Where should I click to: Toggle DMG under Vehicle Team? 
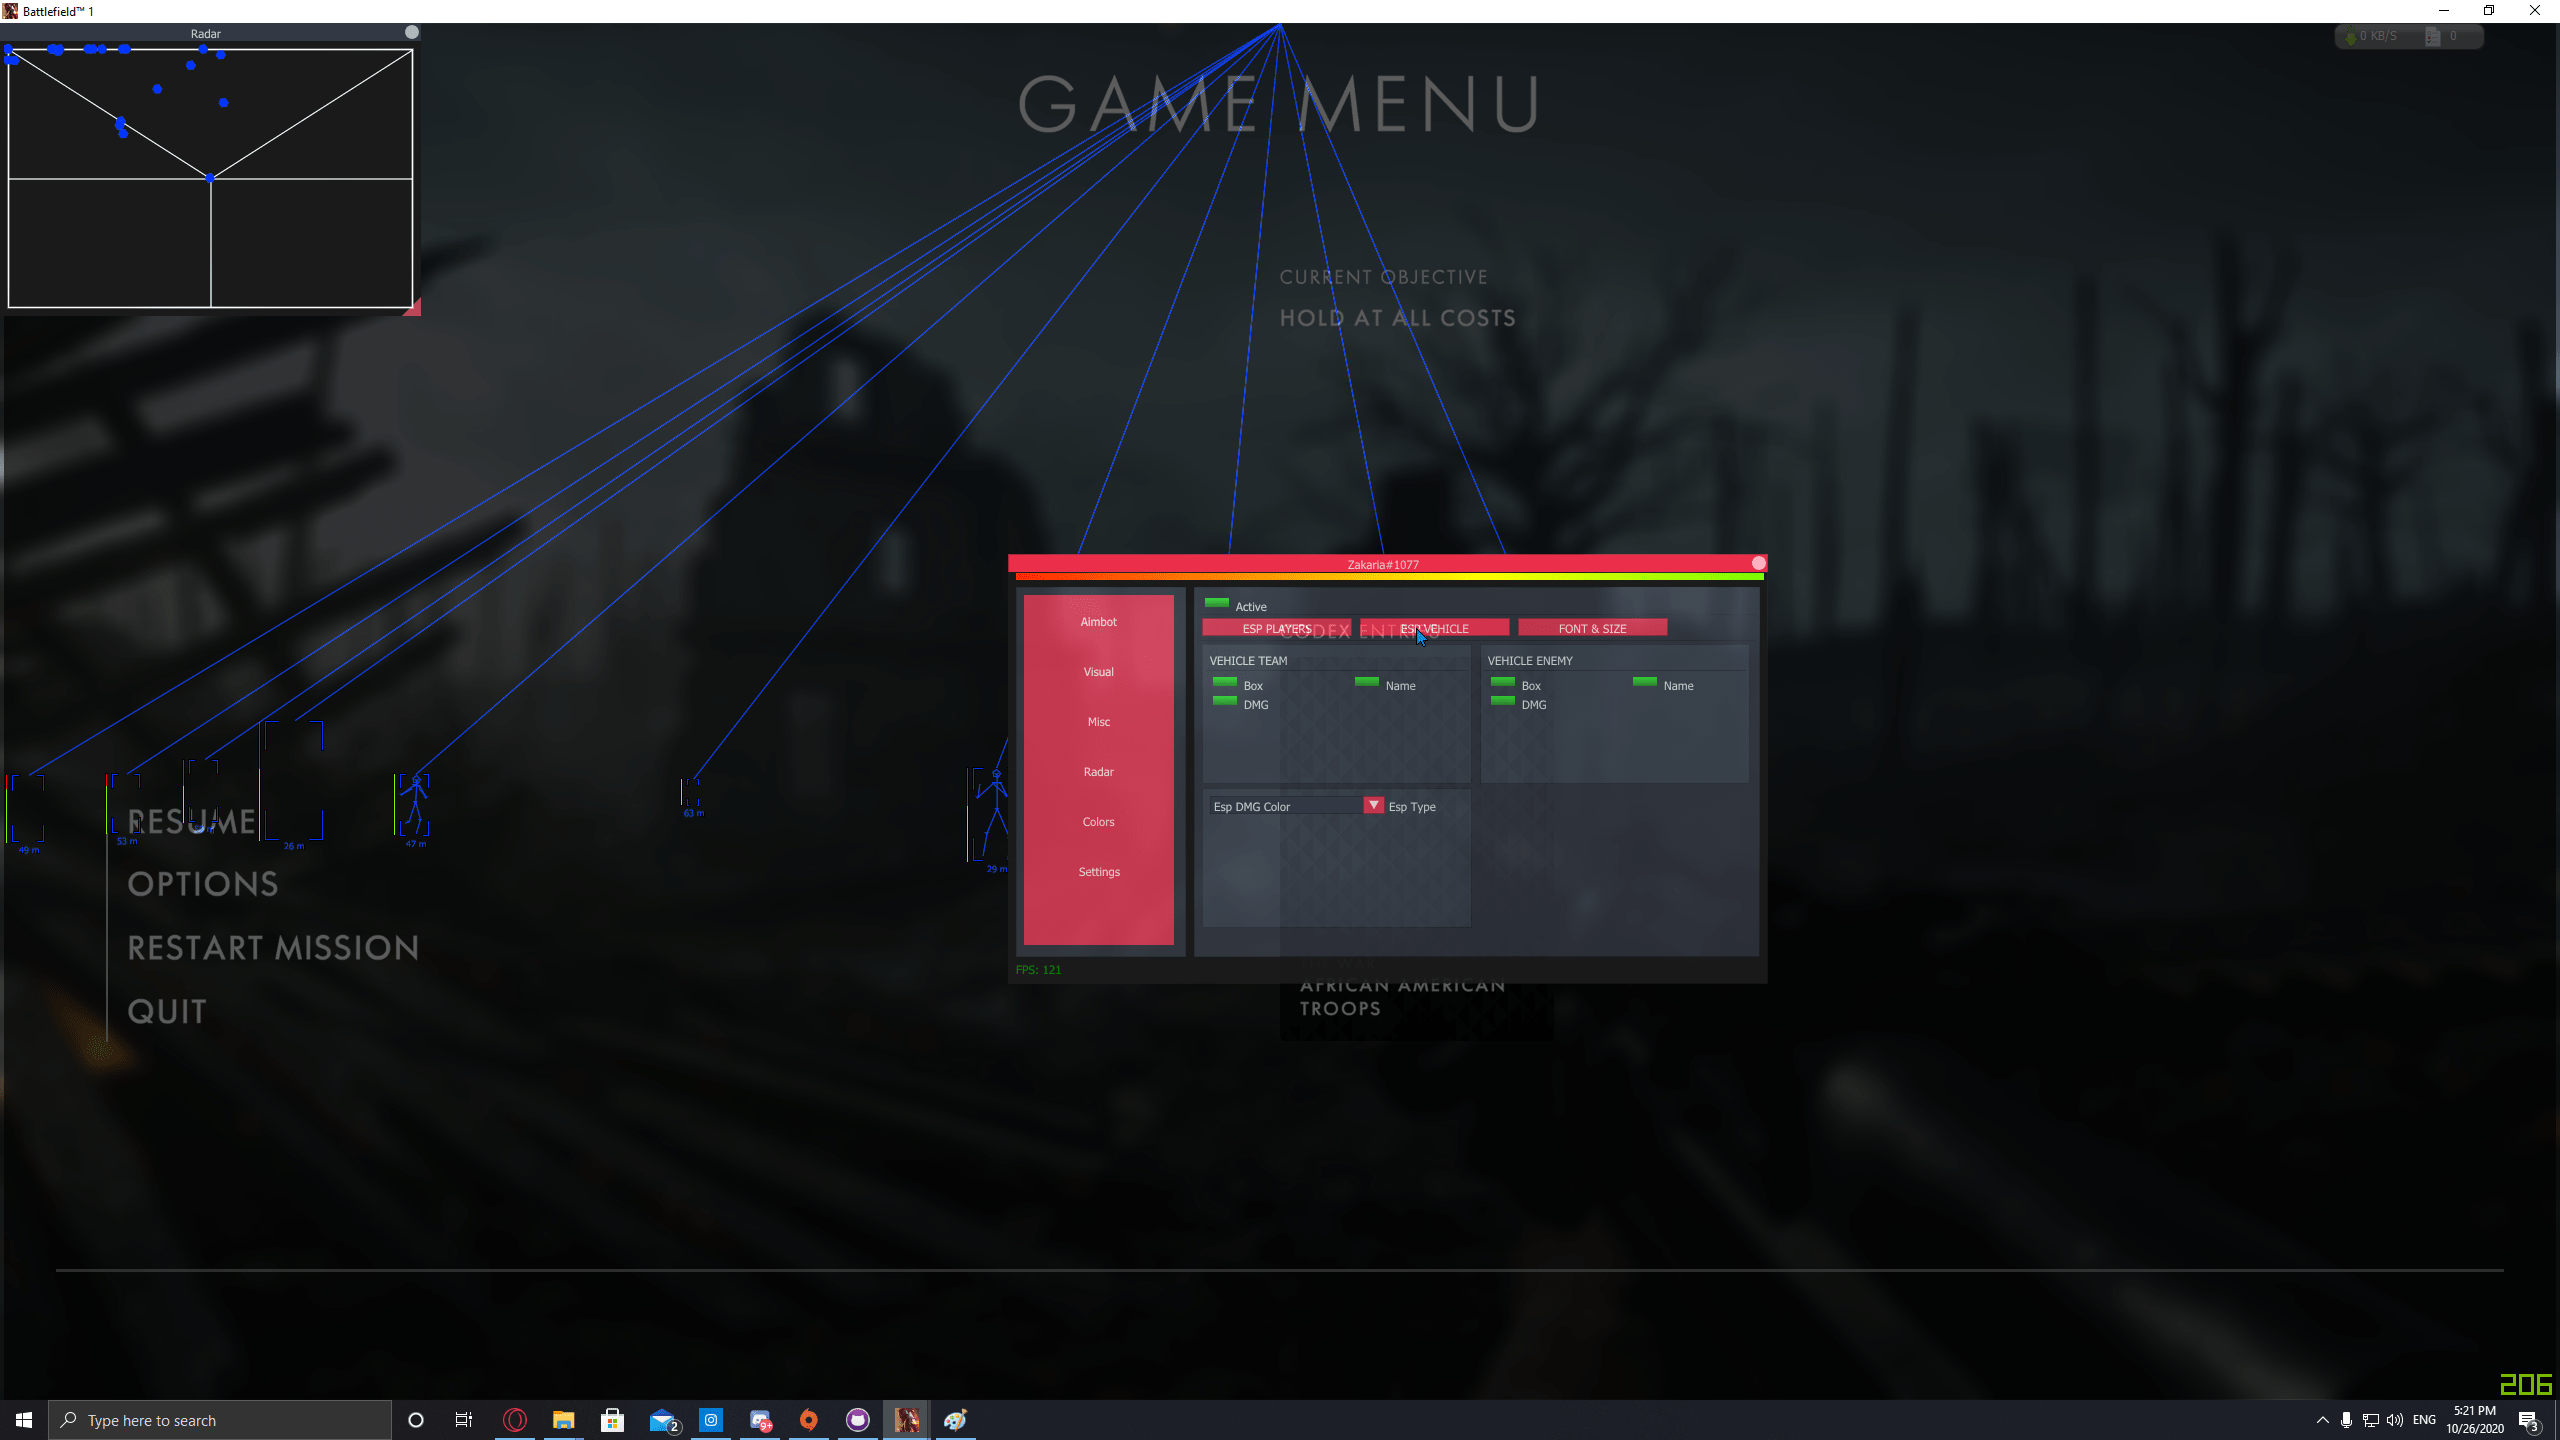click(x=1225, y=702)
